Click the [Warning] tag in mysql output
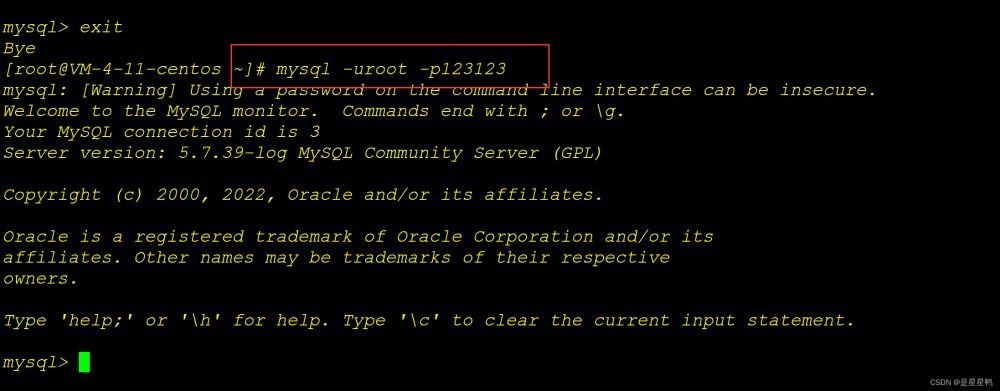 coord(129,90)
